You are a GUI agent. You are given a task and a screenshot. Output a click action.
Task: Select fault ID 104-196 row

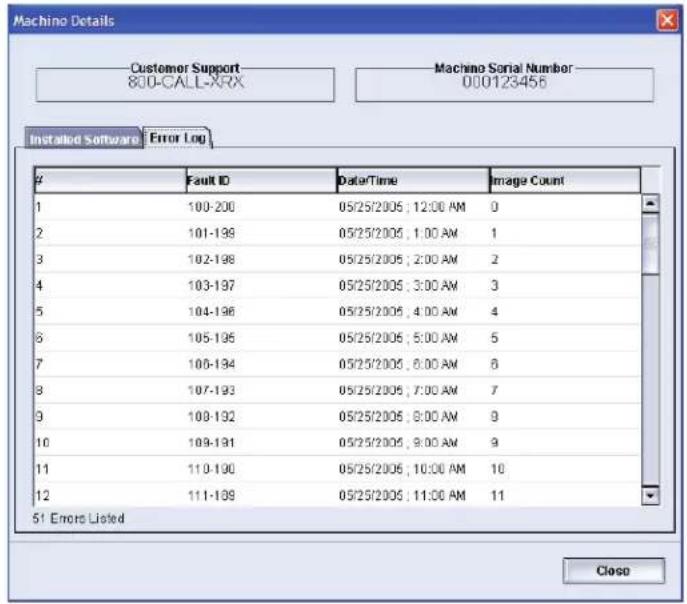click(337, 312)
